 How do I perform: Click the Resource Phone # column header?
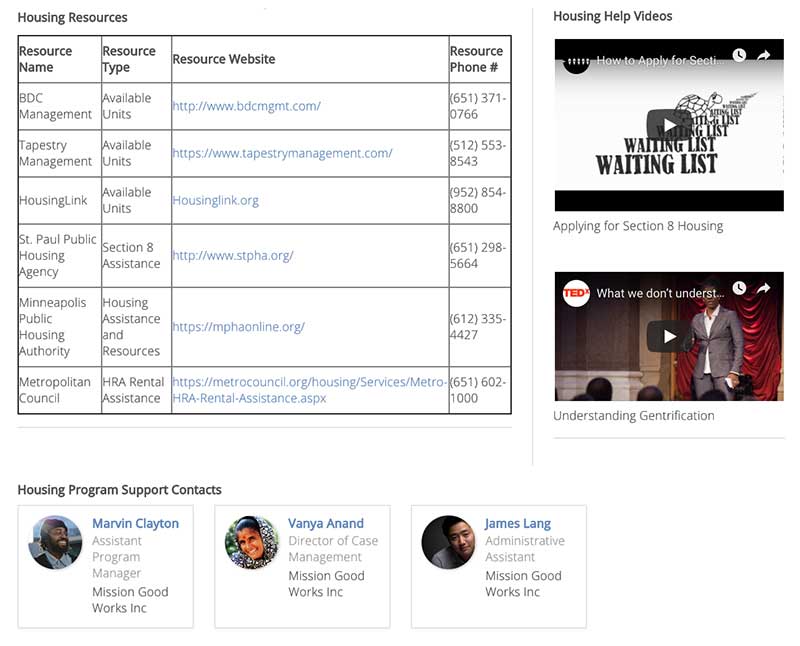click(480, 59)
